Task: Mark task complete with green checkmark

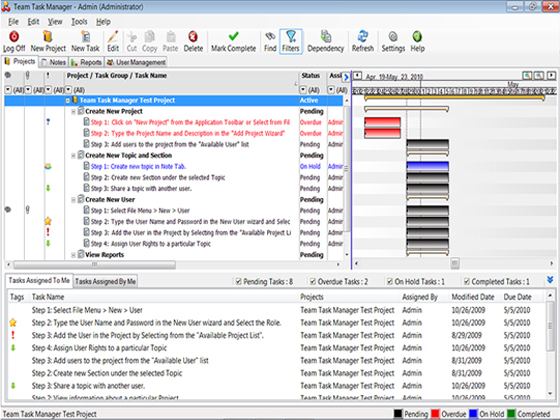Action: (233, 36)
